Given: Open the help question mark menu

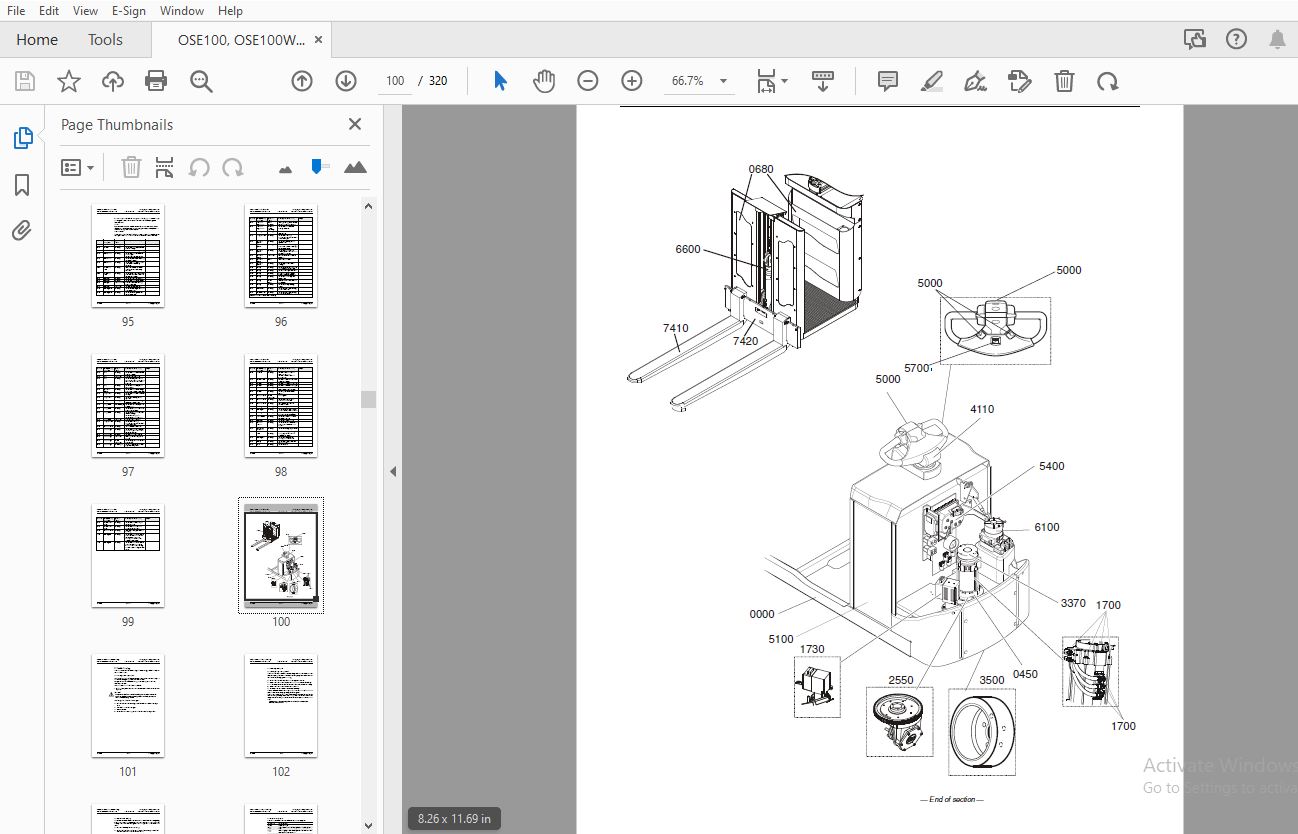Looking at the screenshot, I should click(1237, 39).
